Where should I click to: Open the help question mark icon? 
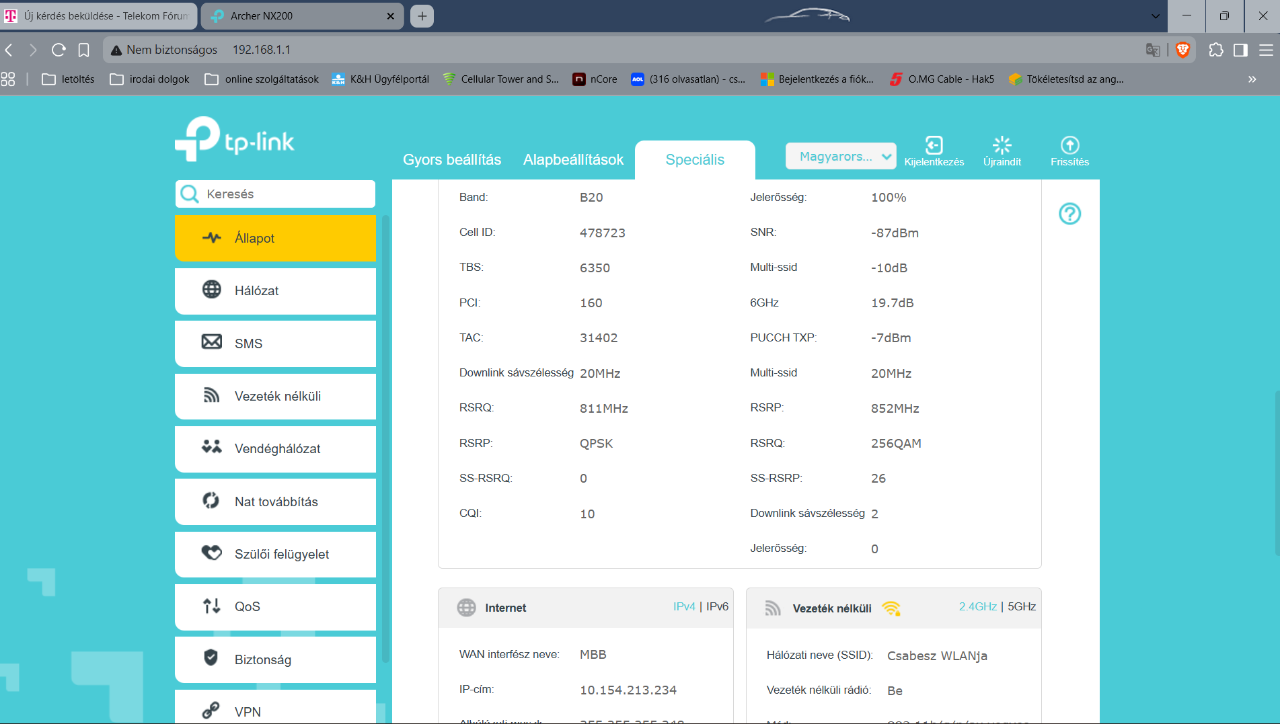coord(1070,213)
